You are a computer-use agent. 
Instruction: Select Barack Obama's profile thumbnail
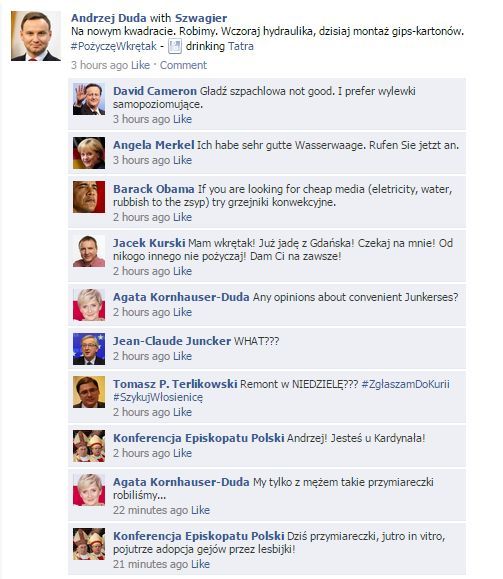(x=89, y=197)
